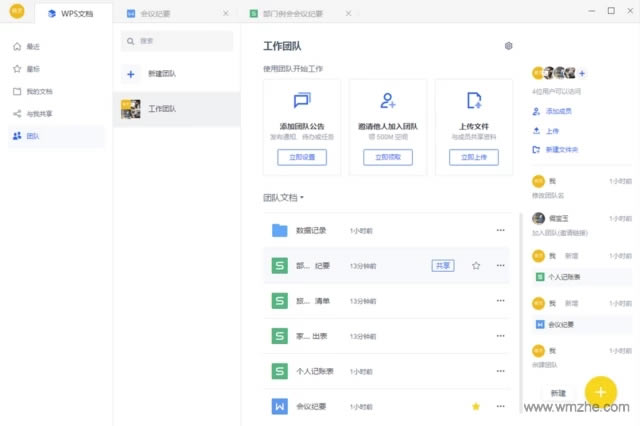Click the 立即上传 button

(x=474, y=157)
